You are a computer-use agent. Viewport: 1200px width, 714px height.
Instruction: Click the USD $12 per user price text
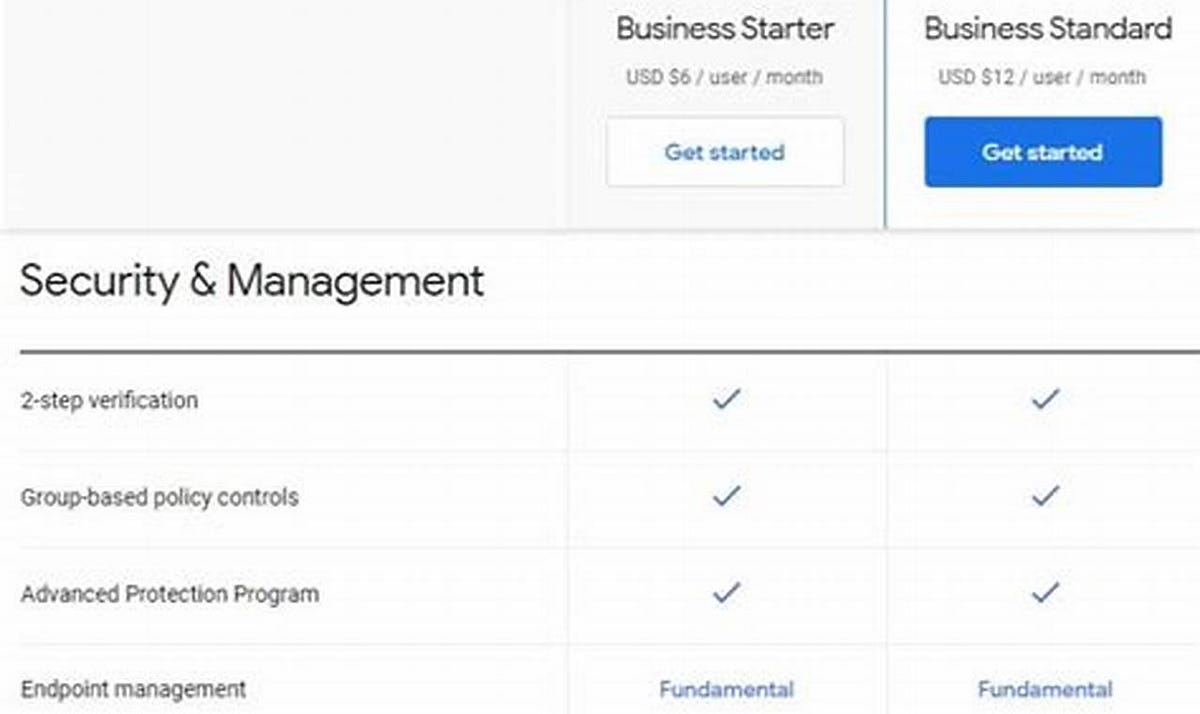1044,77
